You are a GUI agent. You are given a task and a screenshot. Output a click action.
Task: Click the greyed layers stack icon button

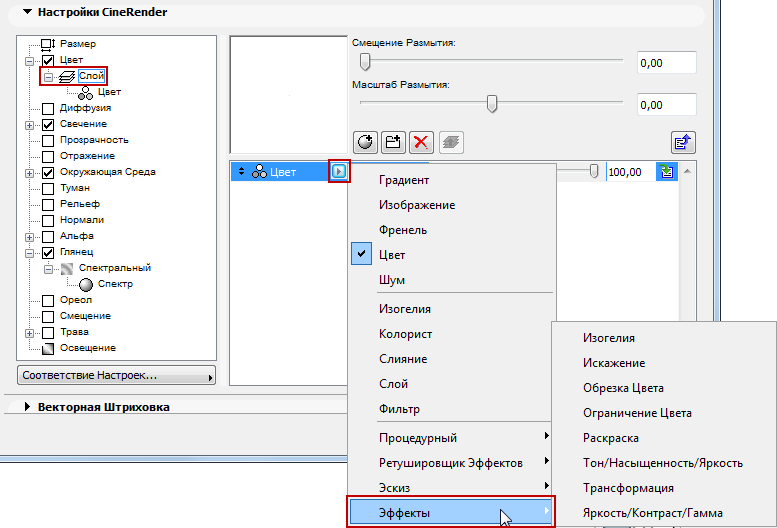[451, 143]
